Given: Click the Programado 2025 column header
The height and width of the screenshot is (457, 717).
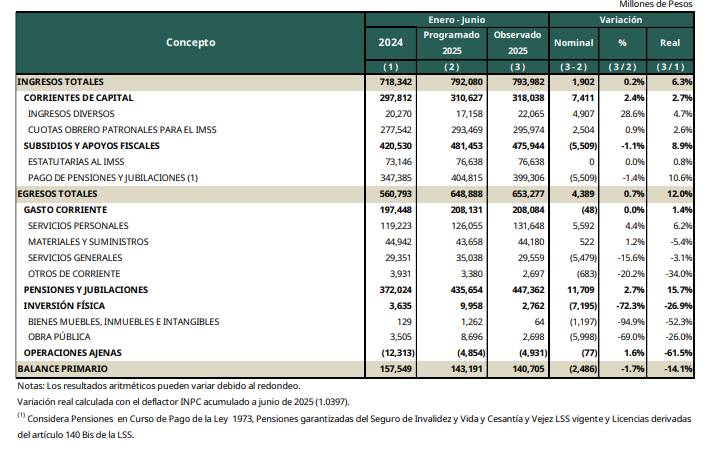Looking at the screenshot, I should pyautogui.click(x=452, y=42).
